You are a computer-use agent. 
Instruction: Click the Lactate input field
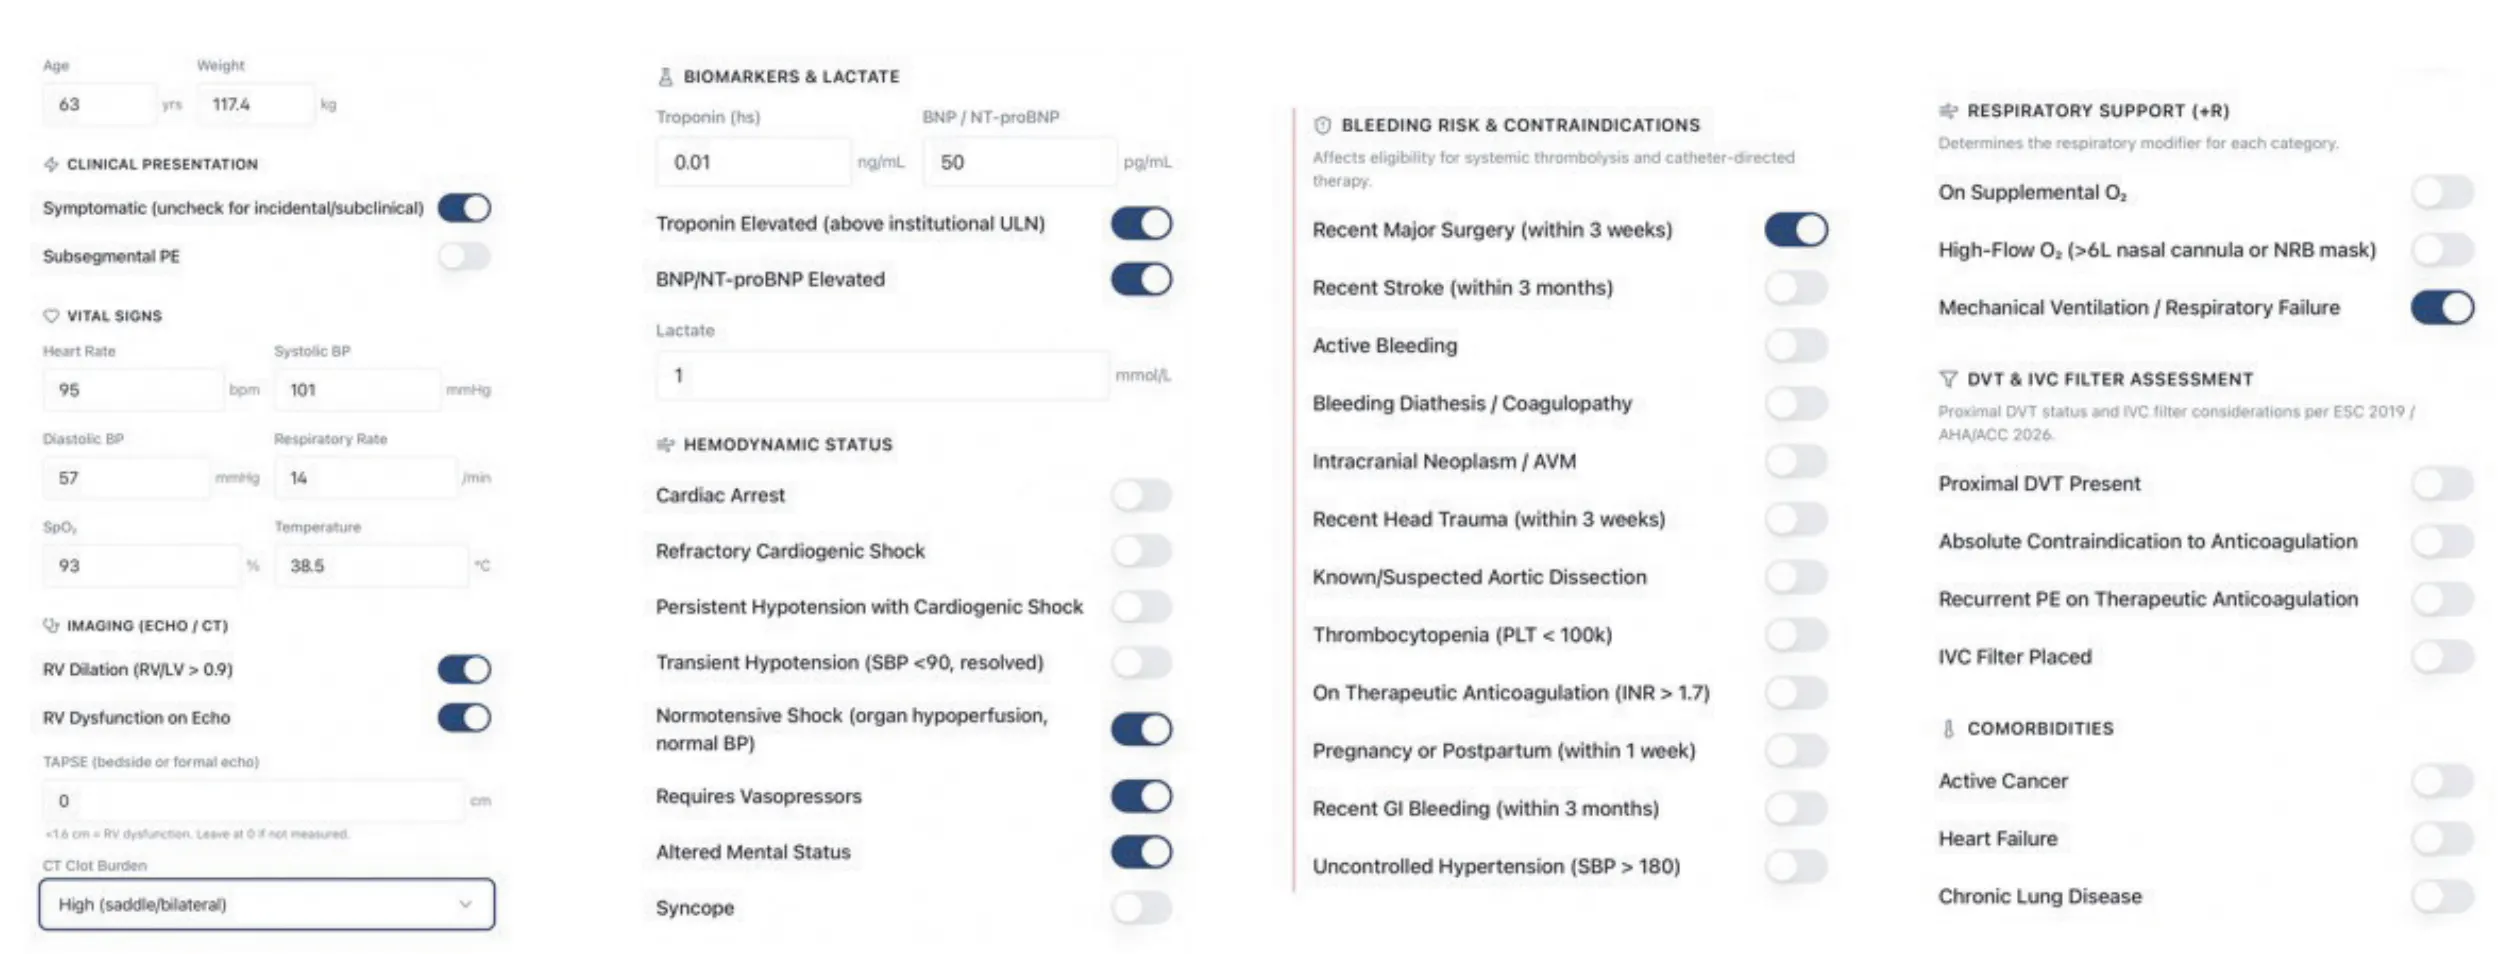[882, 376]
